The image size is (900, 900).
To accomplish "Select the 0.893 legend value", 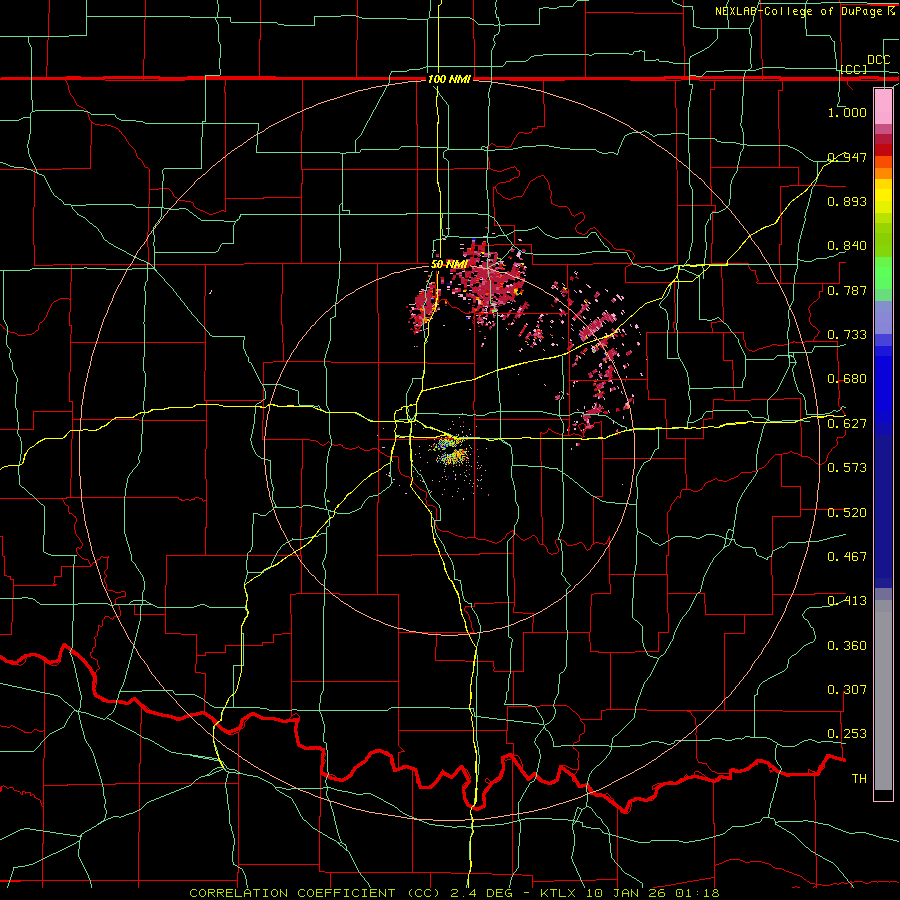I will (847, 201).
